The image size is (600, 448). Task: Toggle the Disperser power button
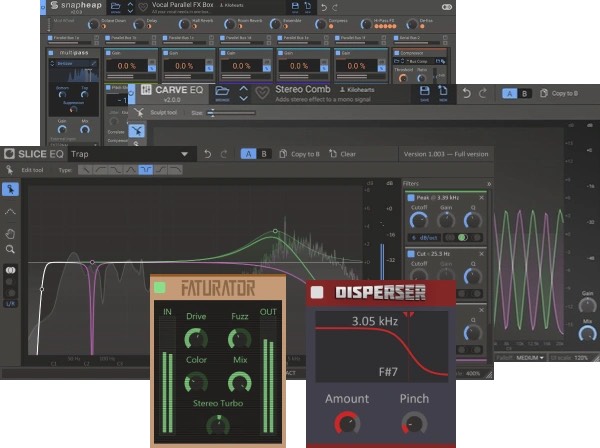(x=317, y=292)
